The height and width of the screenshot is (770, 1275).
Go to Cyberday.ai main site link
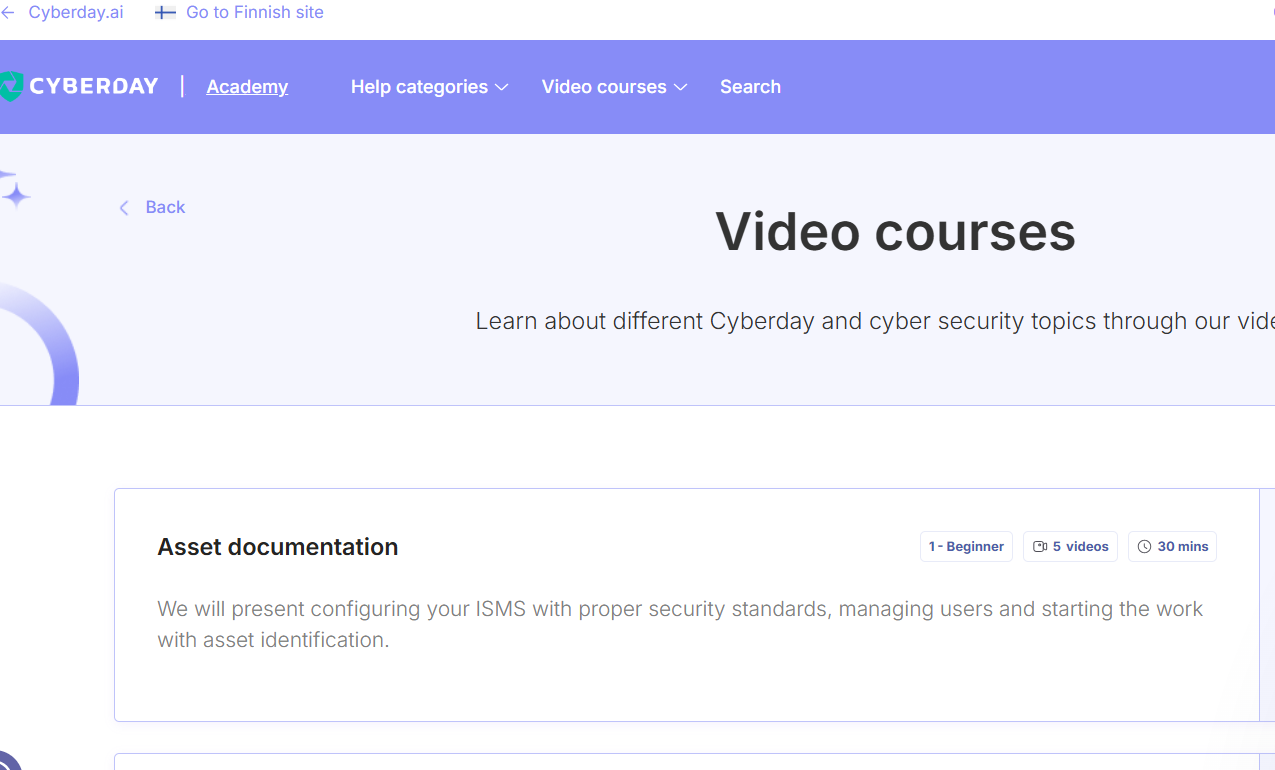[x=76, y=13]
